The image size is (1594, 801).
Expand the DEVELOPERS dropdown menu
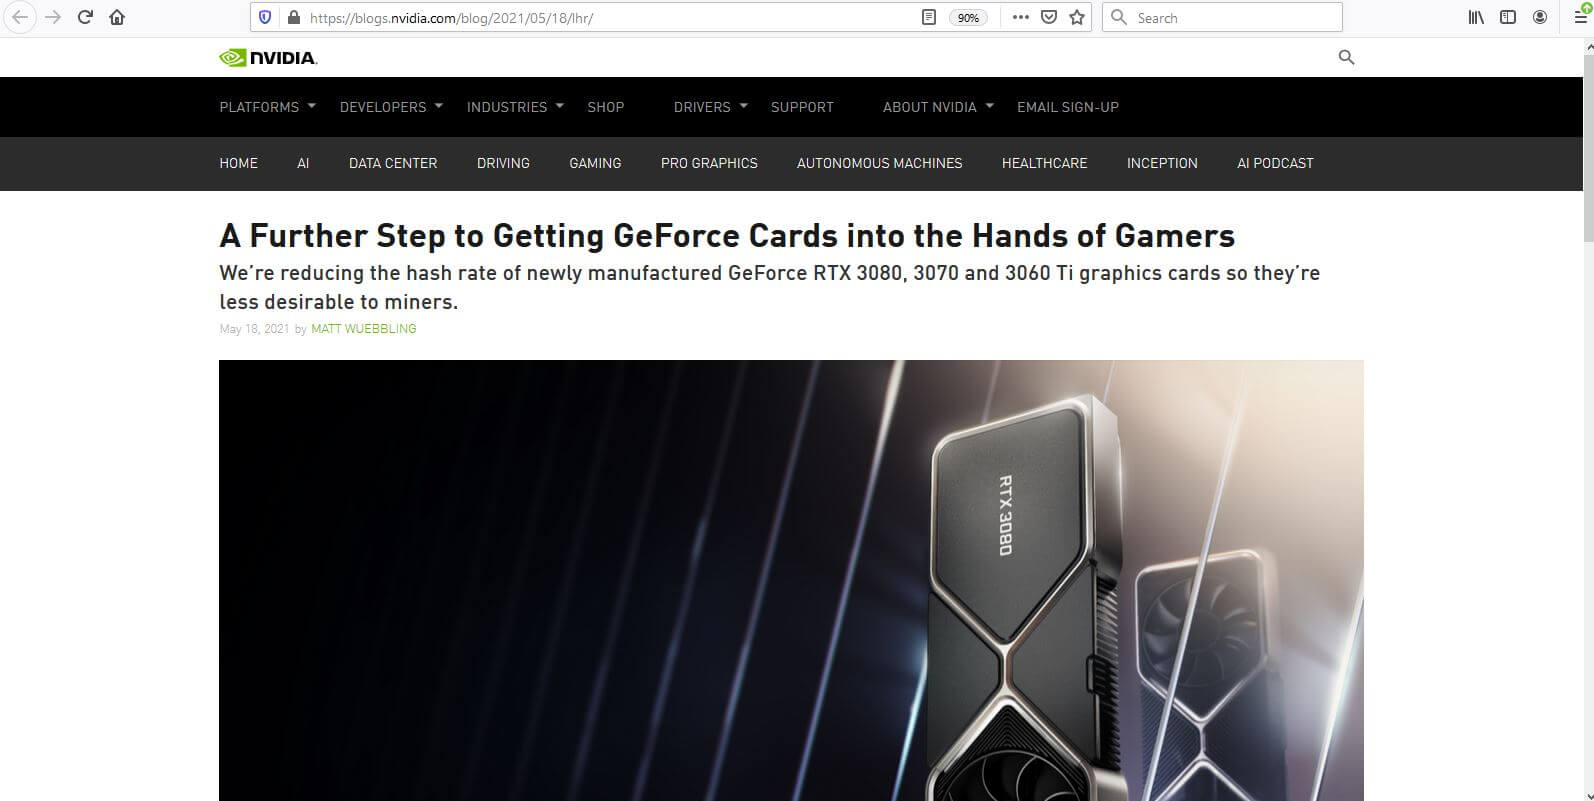[x=390, y=107]
